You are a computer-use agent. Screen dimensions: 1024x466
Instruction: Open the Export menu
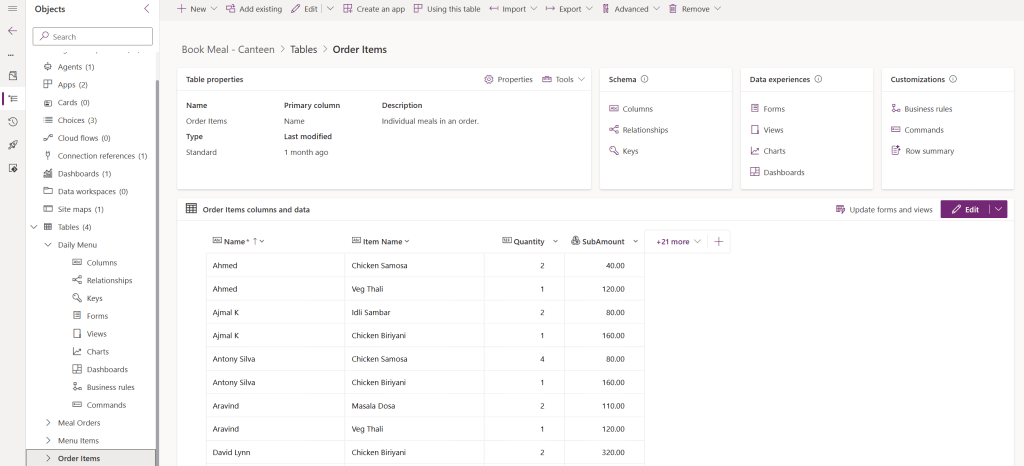[x=569, y=8]
